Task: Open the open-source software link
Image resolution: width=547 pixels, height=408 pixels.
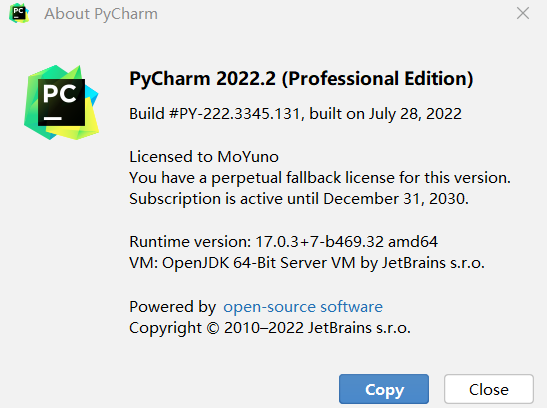Action: (303, 307)
